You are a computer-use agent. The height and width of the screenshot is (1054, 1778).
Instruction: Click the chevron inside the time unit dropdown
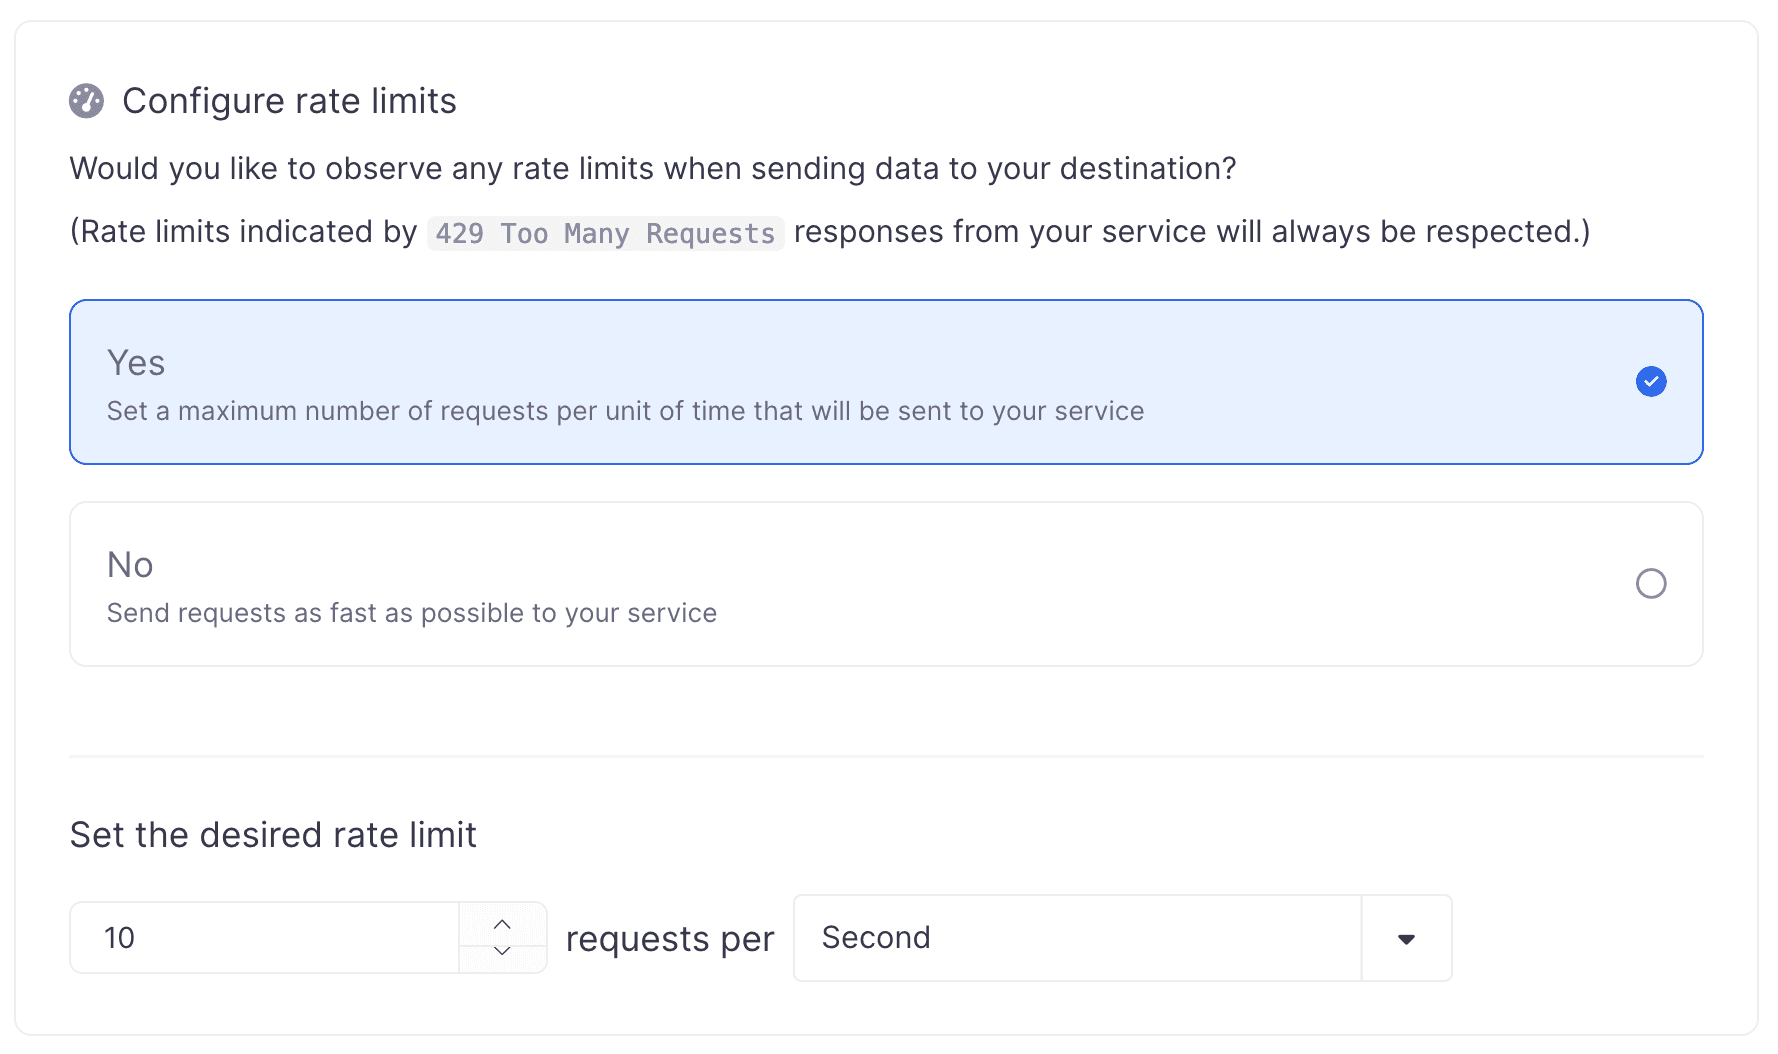(1406, 938)
